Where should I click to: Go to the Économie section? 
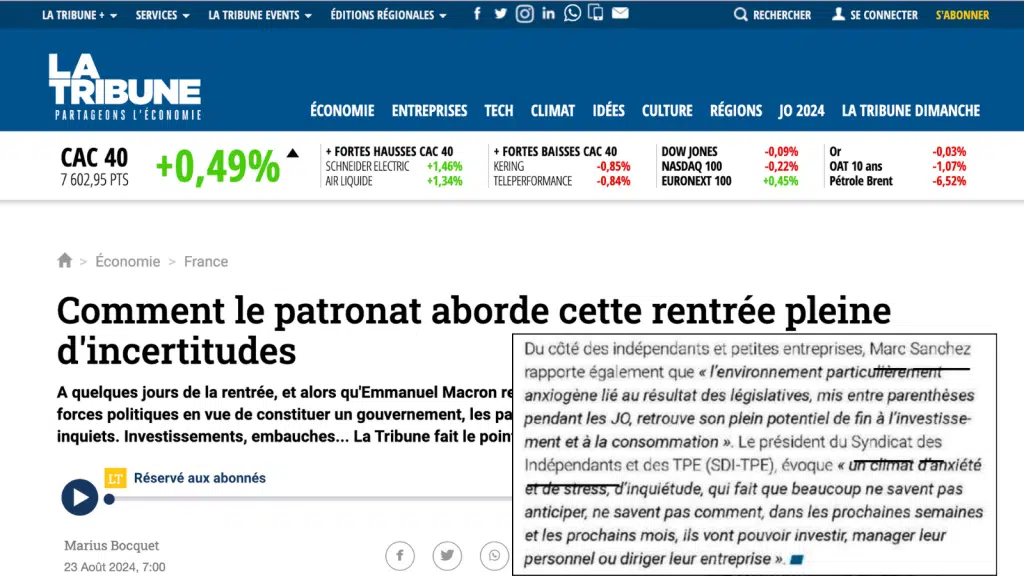(x=342, y=111)
